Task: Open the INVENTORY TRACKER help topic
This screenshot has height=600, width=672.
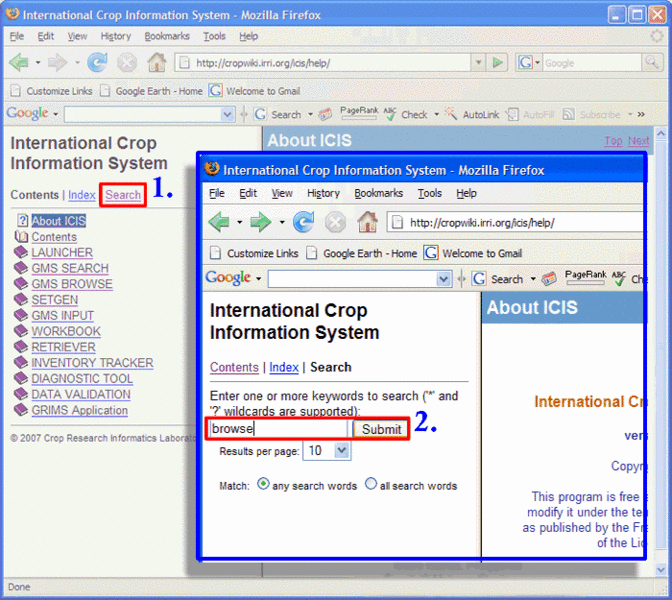Action: (x=92, y=363)
